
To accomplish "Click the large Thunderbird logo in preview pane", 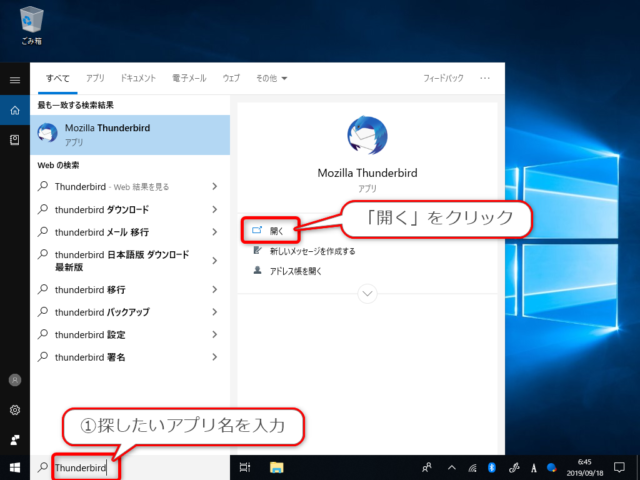I will pyautogui.click(x=367, y=135).
